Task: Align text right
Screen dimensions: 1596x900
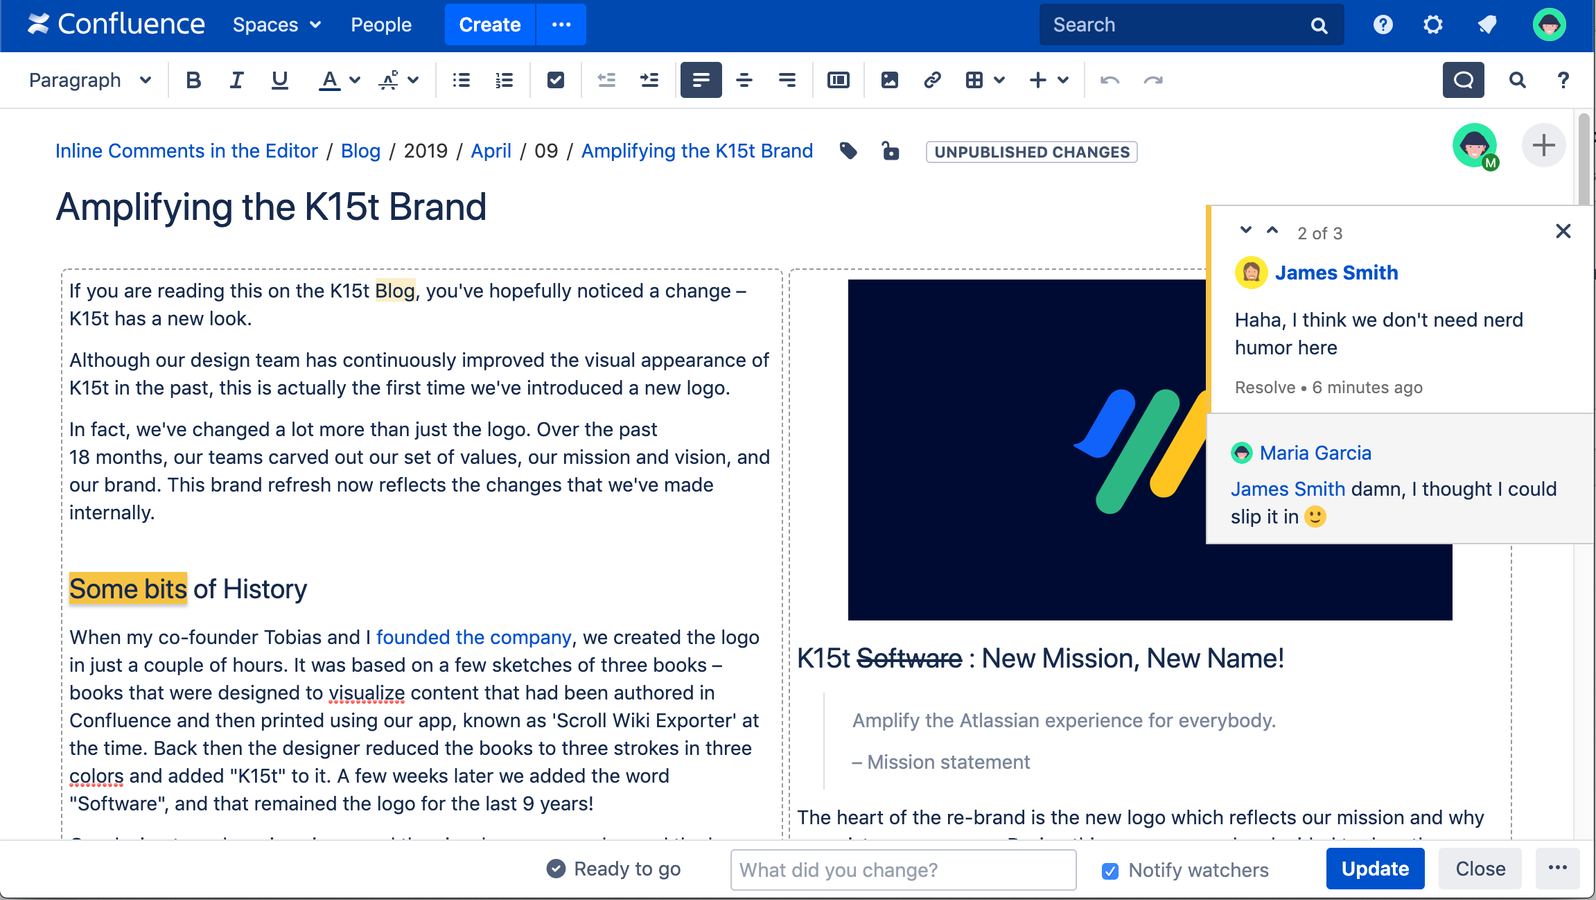Action: pyautogui.click(x=787, y=80)
